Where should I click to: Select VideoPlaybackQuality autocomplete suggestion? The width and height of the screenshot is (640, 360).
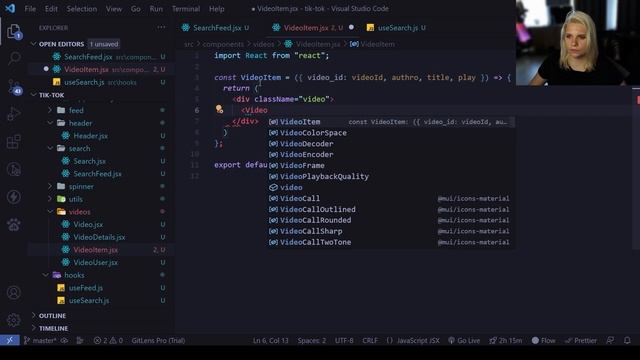coord(391,176)
